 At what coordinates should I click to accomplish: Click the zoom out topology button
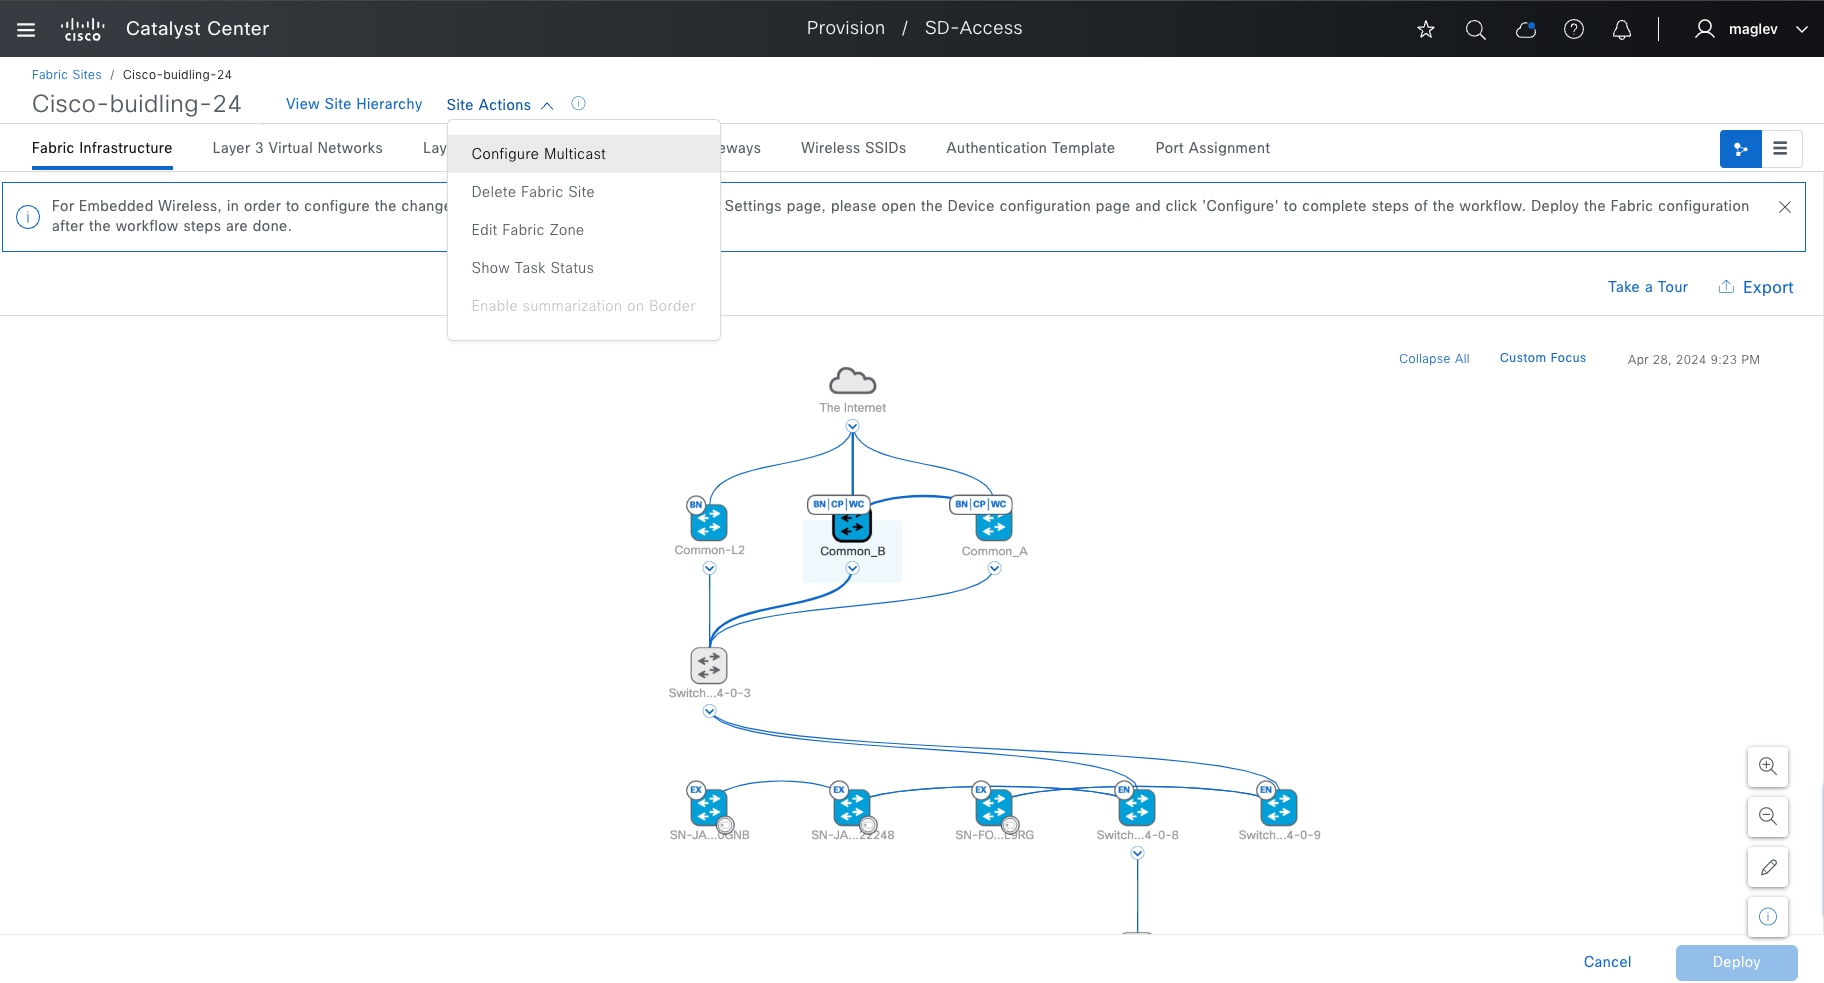1768,816
